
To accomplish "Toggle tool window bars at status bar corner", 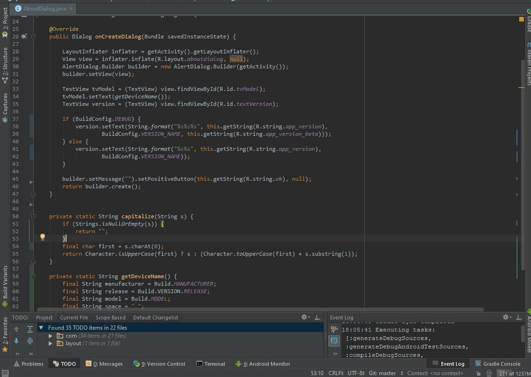I will 5,373.
